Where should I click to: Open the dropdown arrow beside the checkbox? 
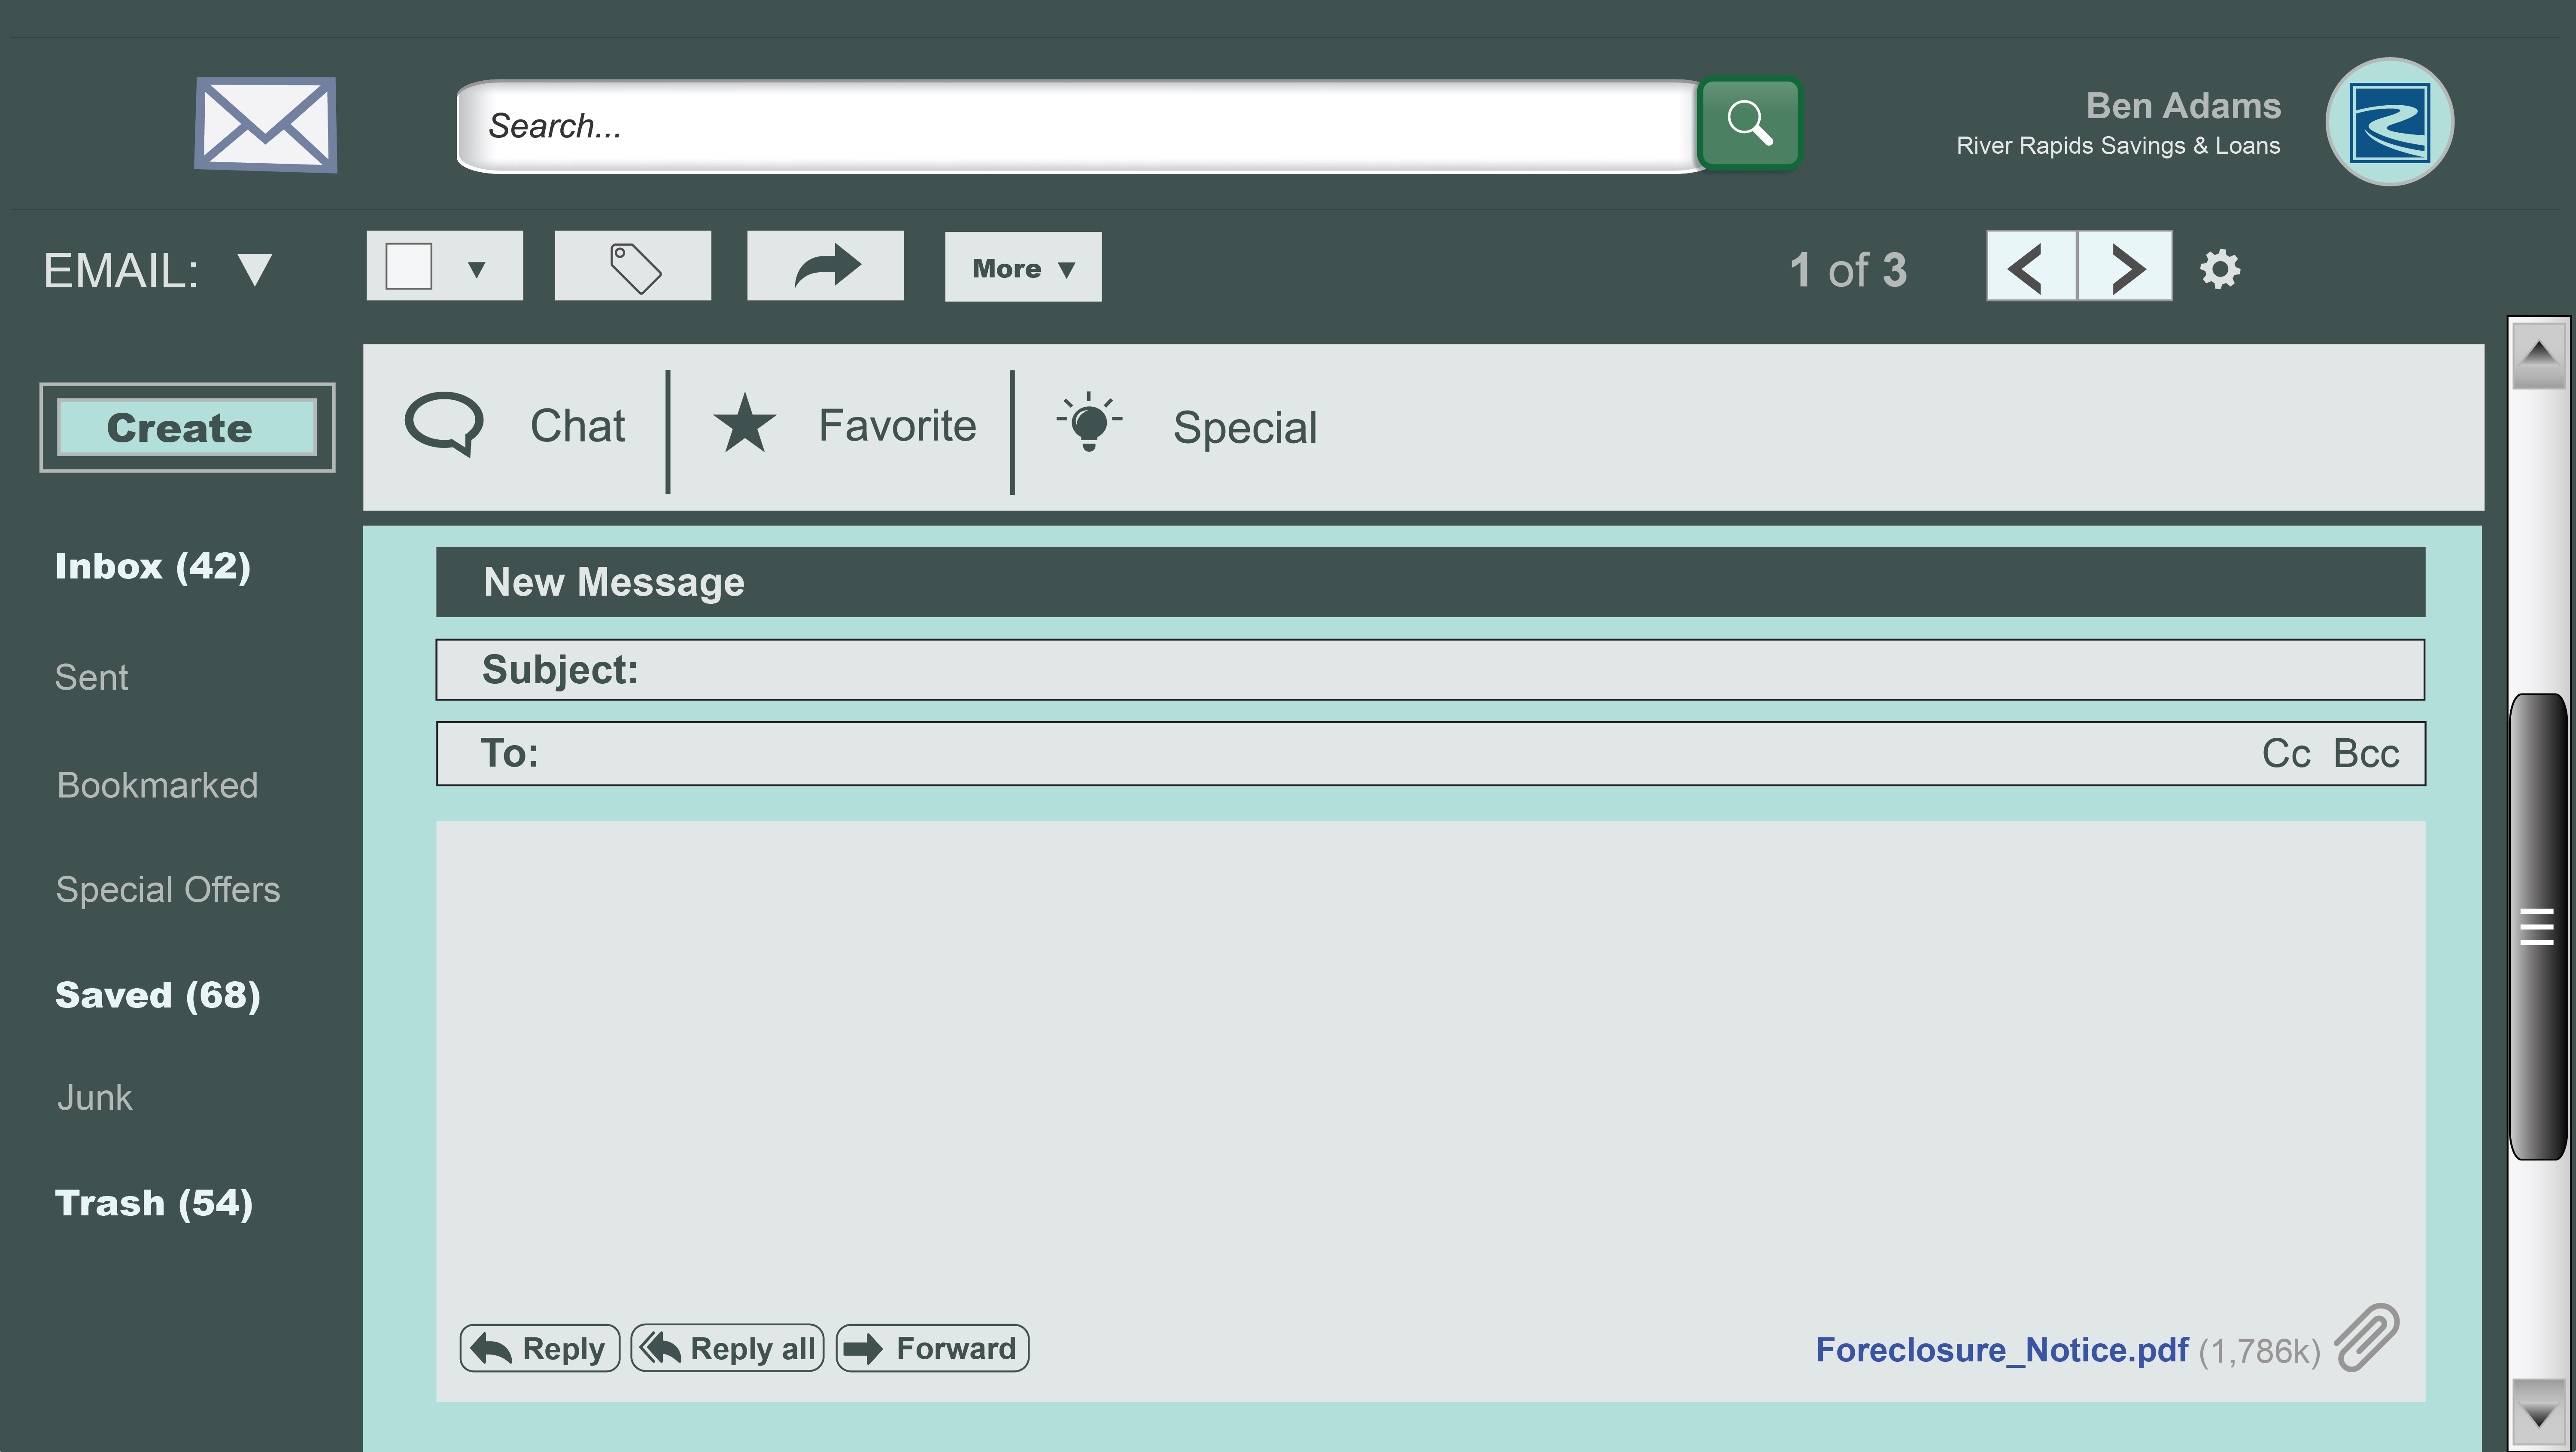[477, 269]
